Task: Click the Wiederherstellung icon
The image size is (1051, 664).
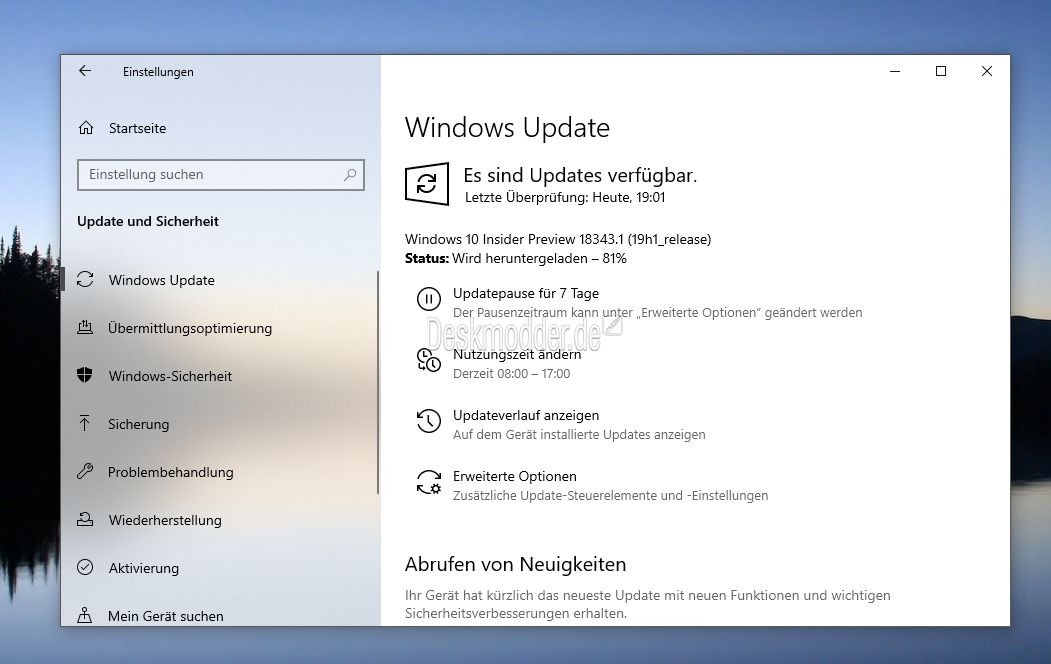Action: [x=85, y=519]
